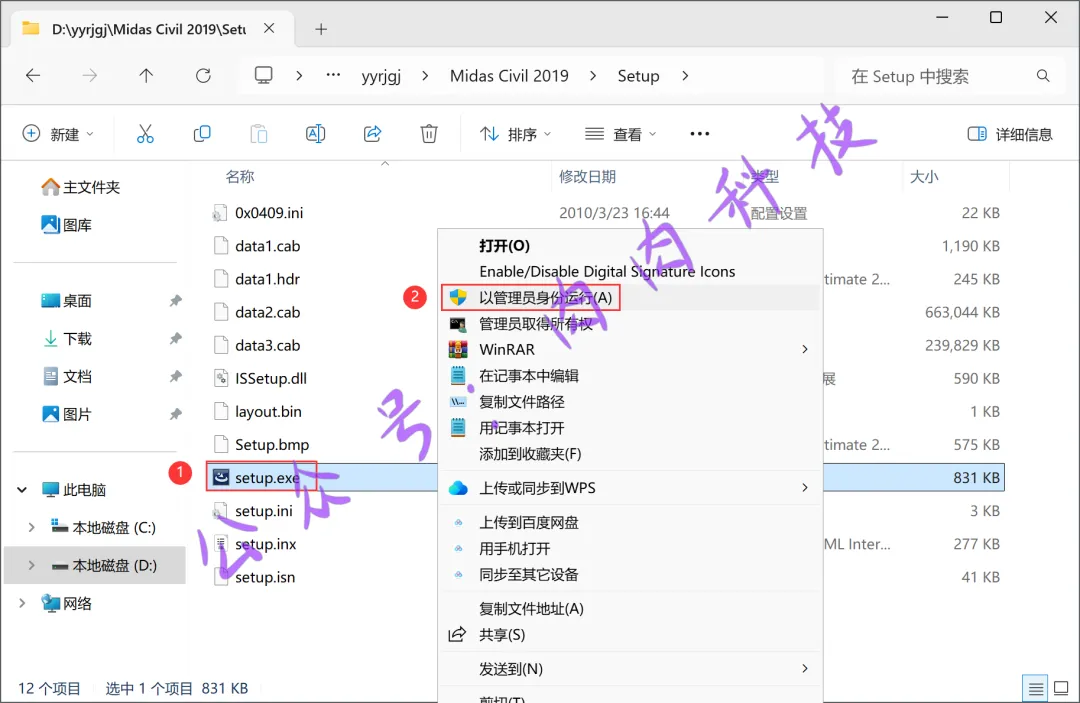Unpin Desktop from quick access
Viewport: 1080px width, 703px height.
coord(176,301)
